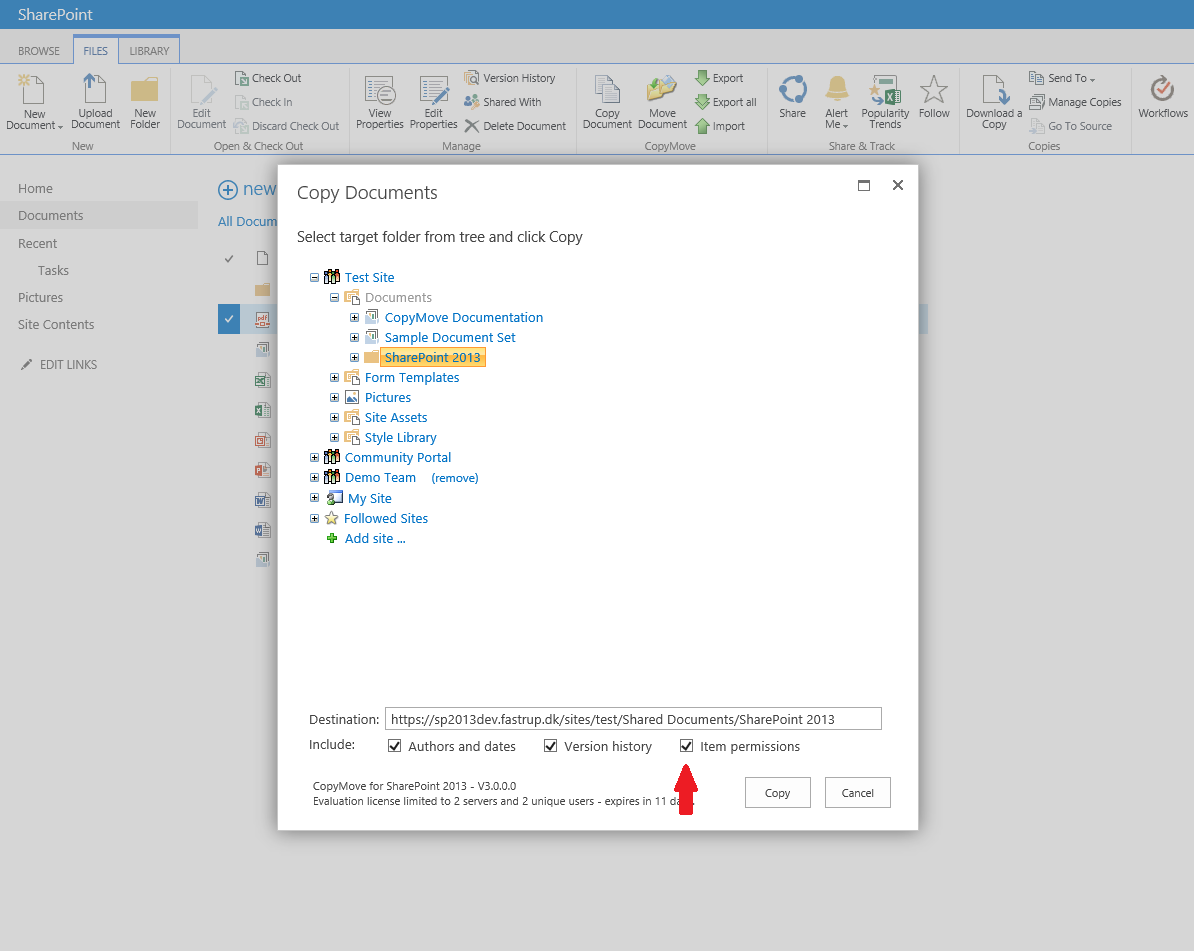Expand the CopyMove Documentation node
The height and width of the screenshot is (951, 1194).
[354, 318]
